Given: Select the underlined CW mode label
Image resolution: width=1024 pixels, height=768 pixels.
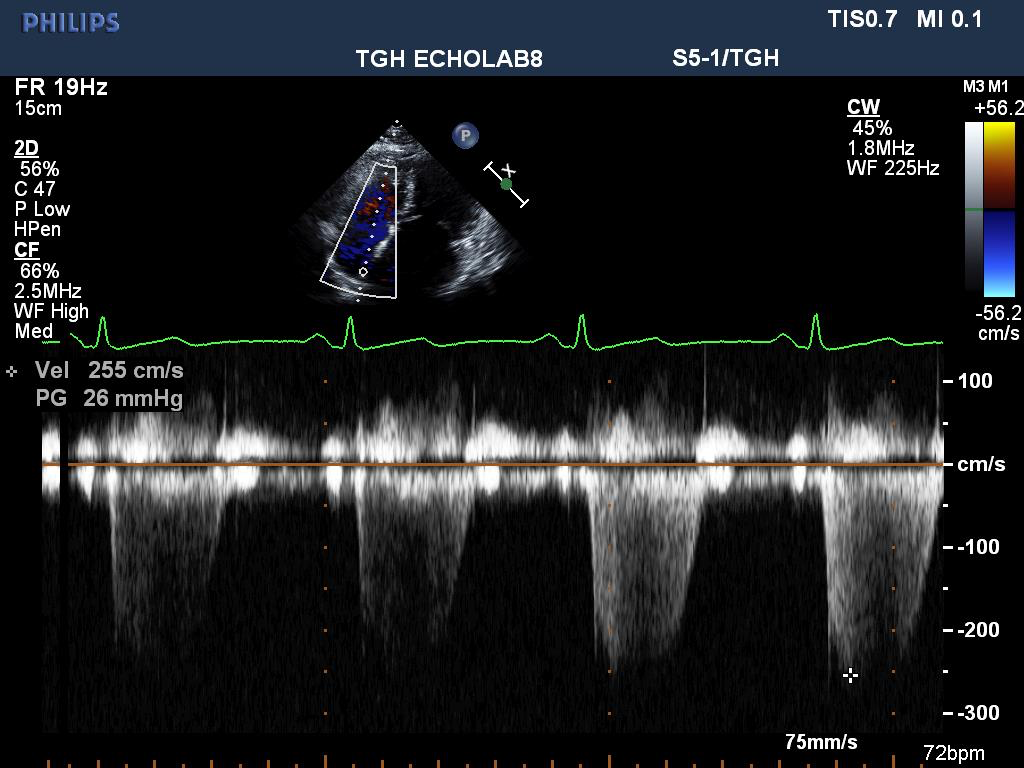Looking at the screenshot, I should point(863,107).
